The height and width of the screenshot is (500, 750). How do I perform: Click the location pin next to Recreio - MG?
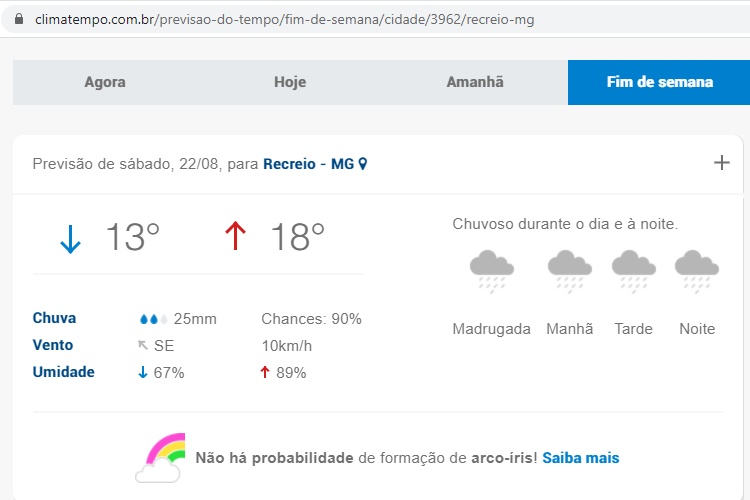tap(363, 164)
